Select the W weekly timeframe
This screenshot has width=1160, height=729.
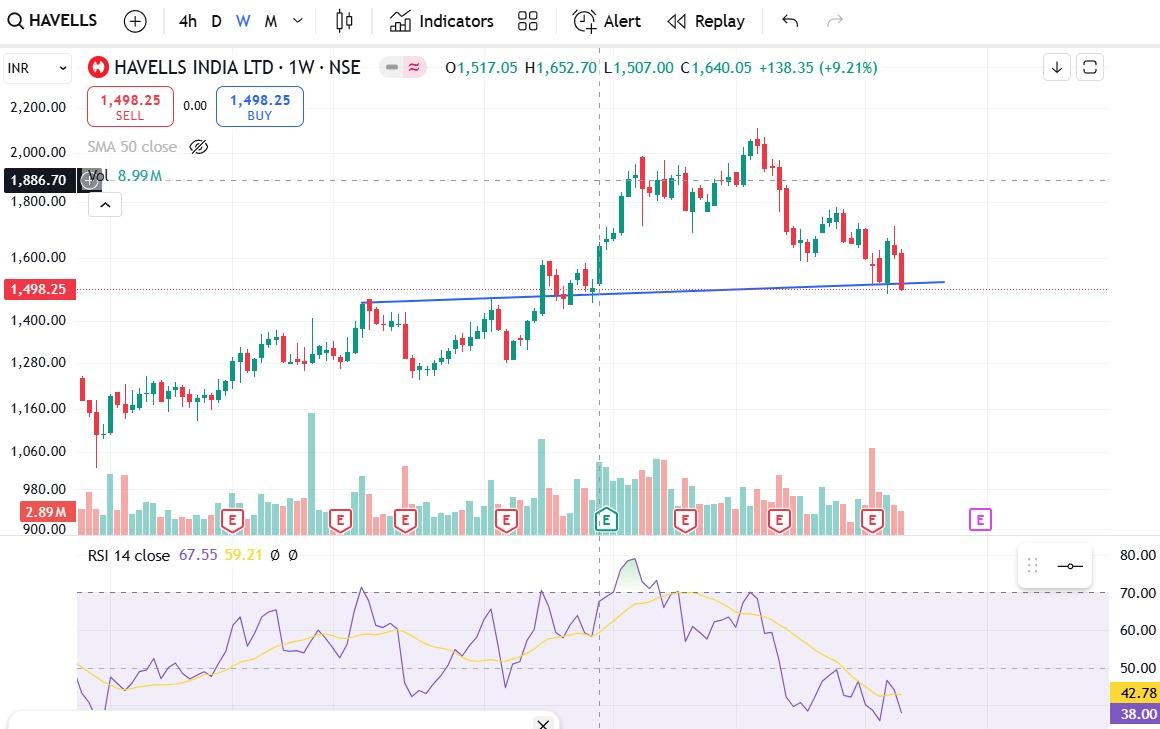point(243,21)
